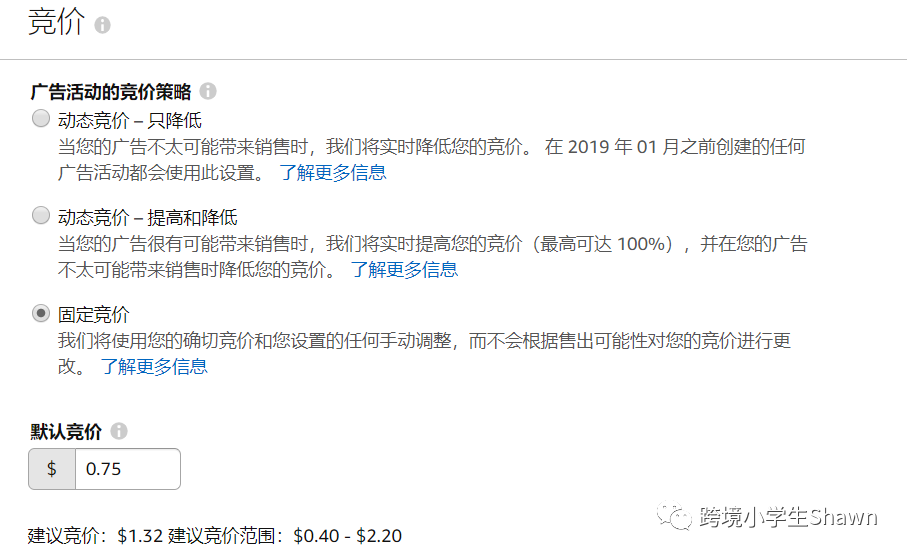Select the 动态竞价 – 只降低 radio button

click(41, 120)
